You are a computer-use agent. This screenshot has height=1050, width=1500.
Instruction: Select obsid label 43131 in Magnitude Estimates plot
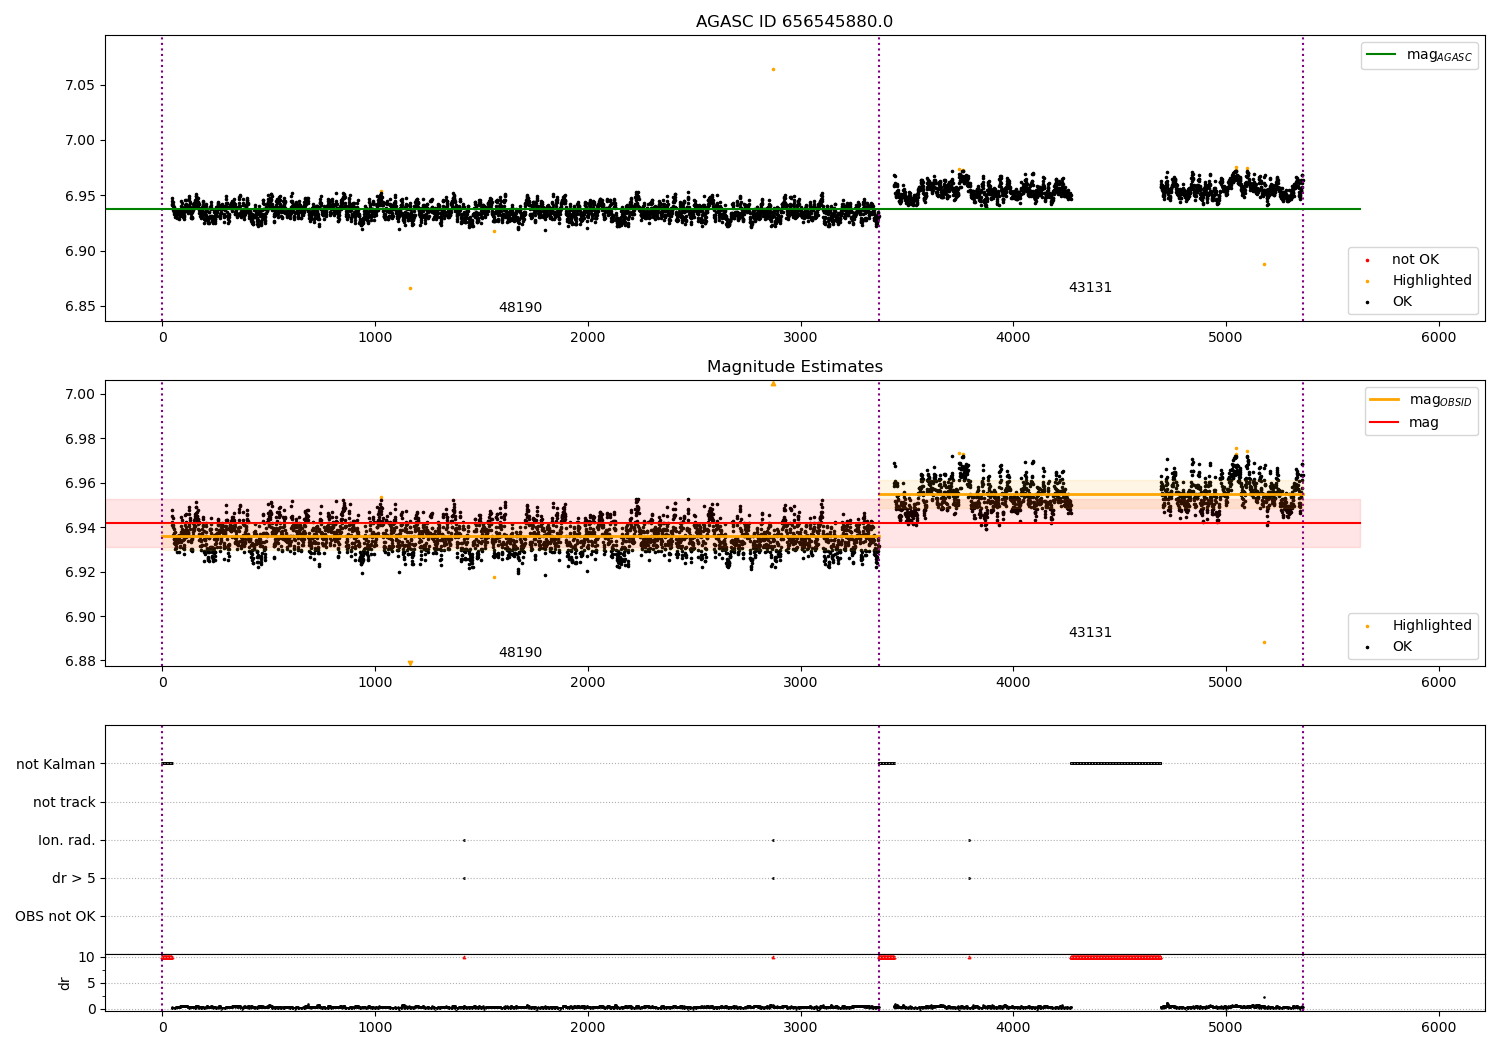pos(1090,633)
